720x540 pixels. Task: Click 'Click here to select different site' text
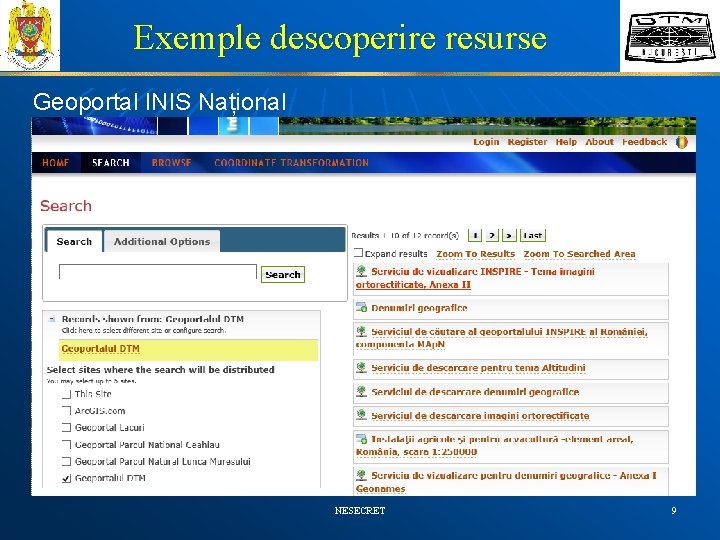(x=143, y=330)
